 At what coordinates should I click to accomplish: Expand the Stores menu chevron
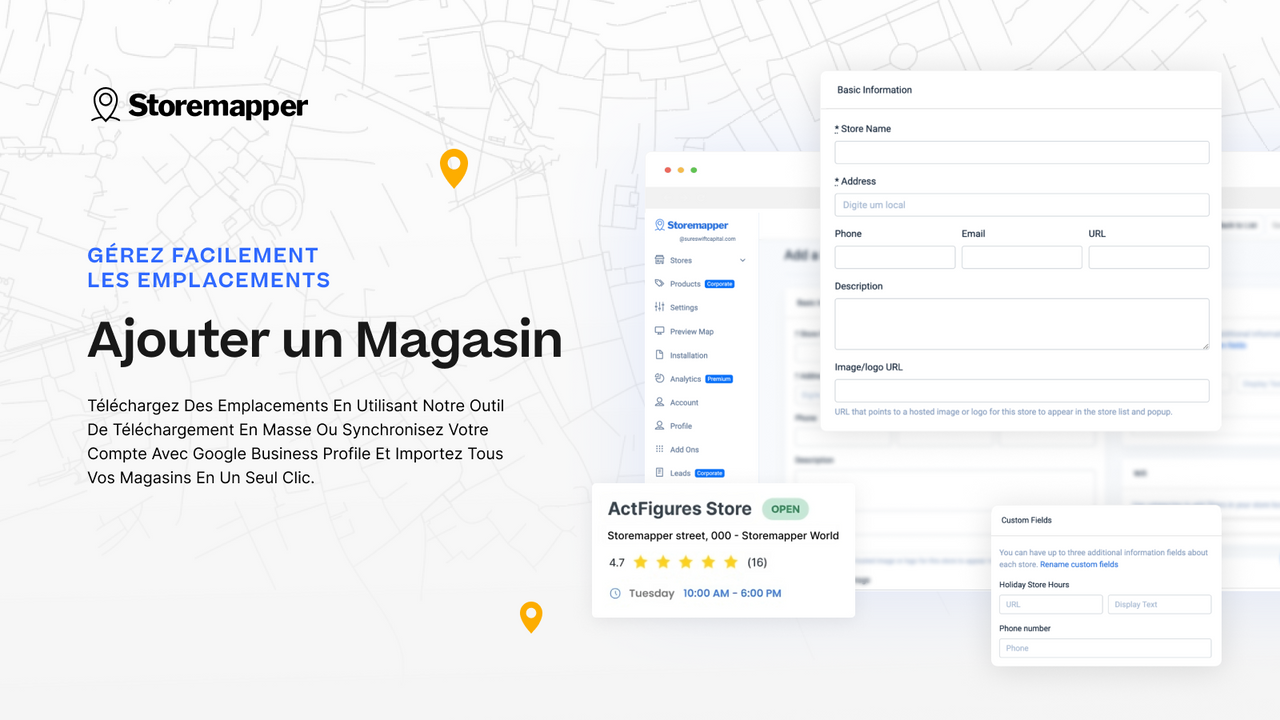click(x=742, y=261)
